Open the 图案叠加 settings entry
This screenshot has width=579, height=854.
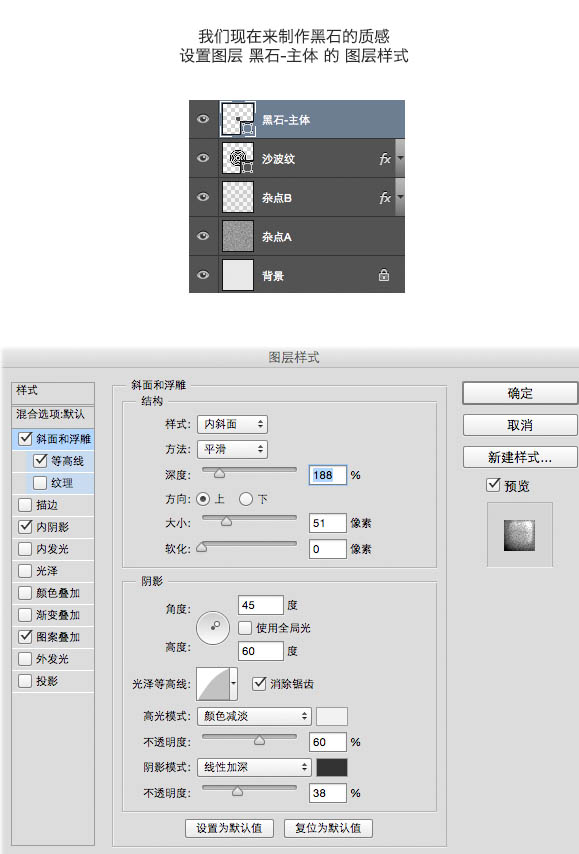tap(58, 637)
